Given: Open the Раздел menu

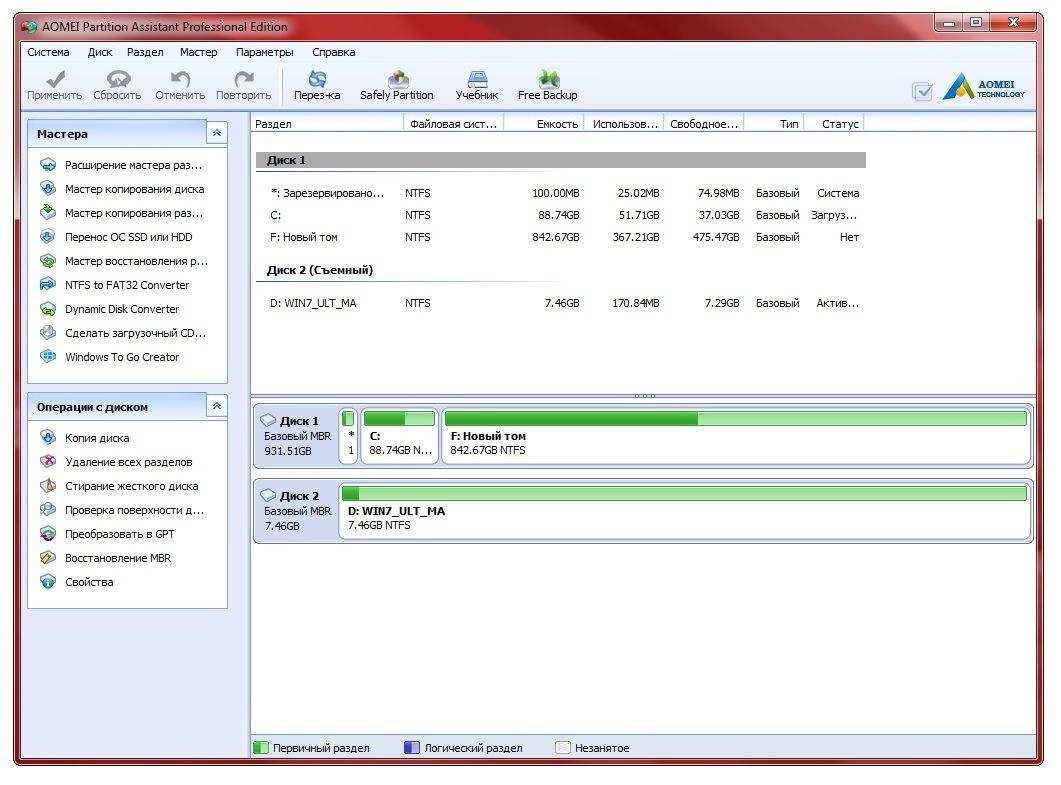Looking at the screenshot, I should point(145,52).
